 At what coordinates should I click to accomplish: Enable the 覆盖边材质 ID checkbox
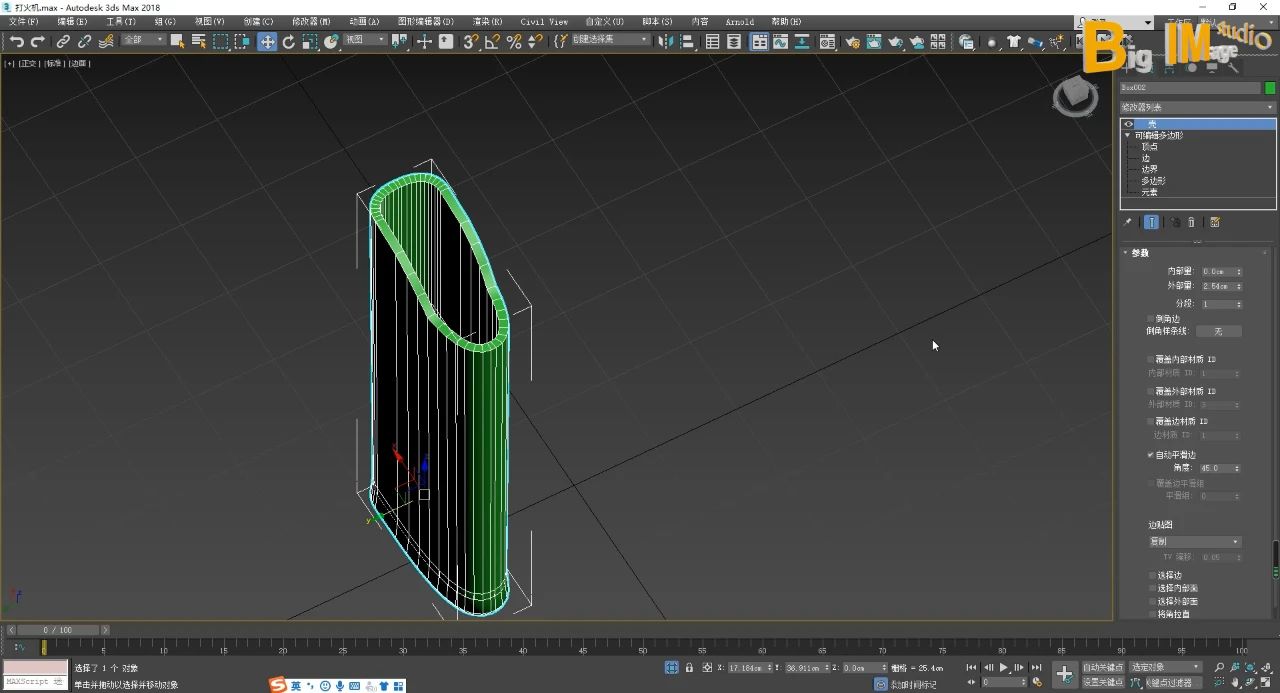(x=1151, y=421)
